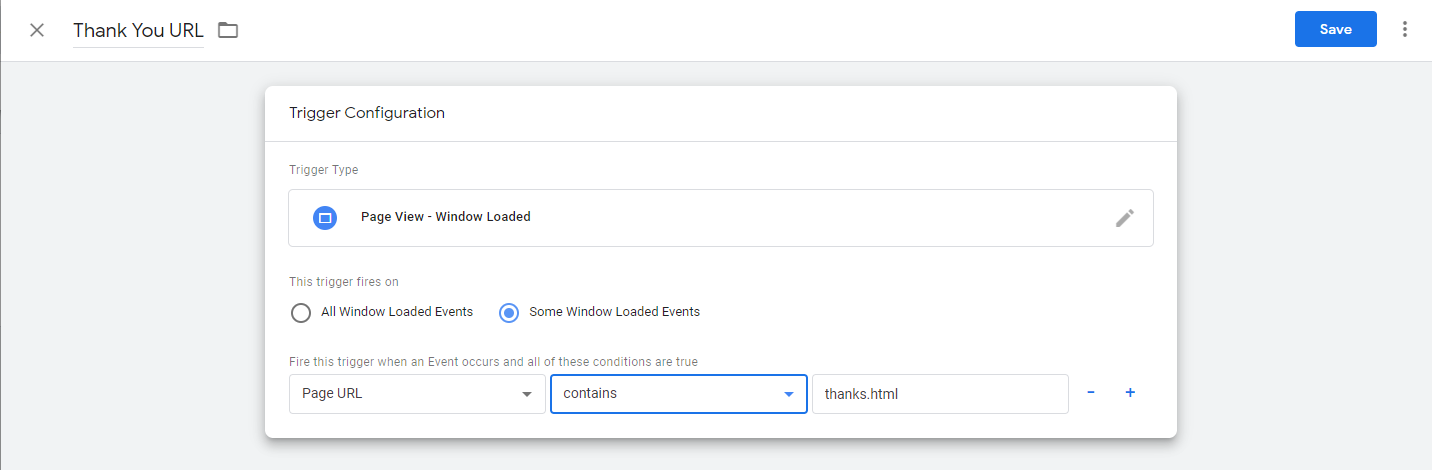
Task: Click the folder icon beside the trigger name
Action: (x=228, y=30)
